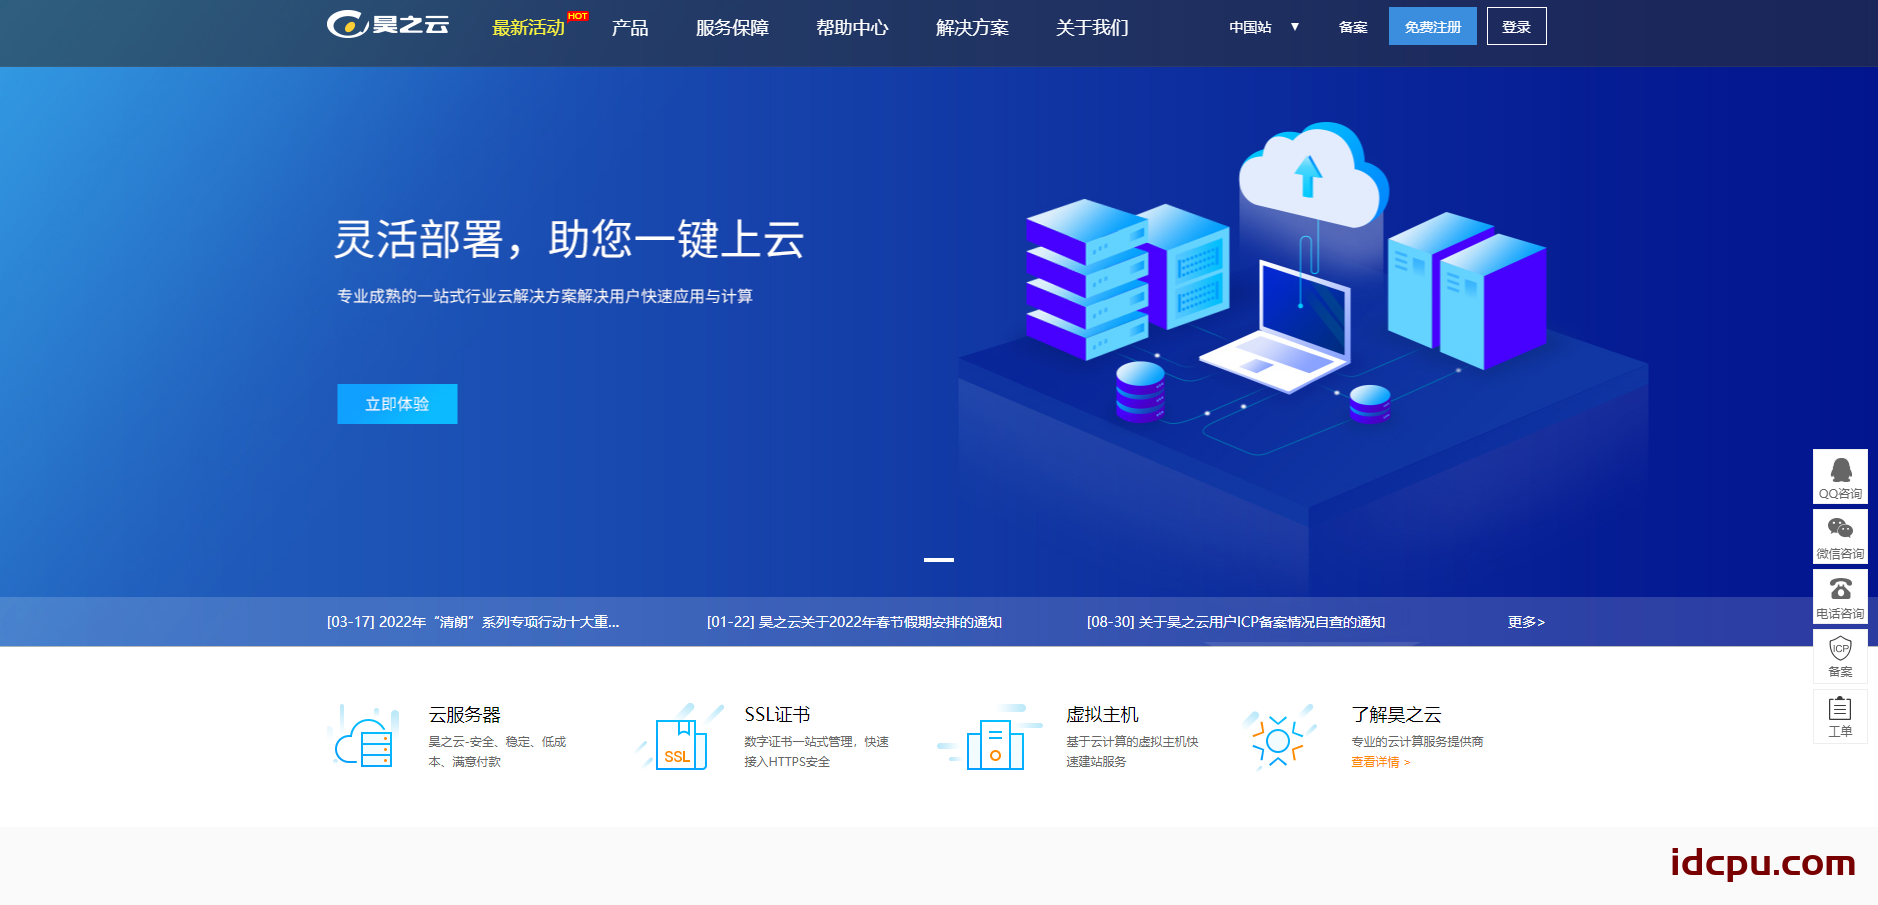The width and height of the screenshot is (1878, 905).
Task: Click the 备案 link in header
Action: [x=1353, y=27]
